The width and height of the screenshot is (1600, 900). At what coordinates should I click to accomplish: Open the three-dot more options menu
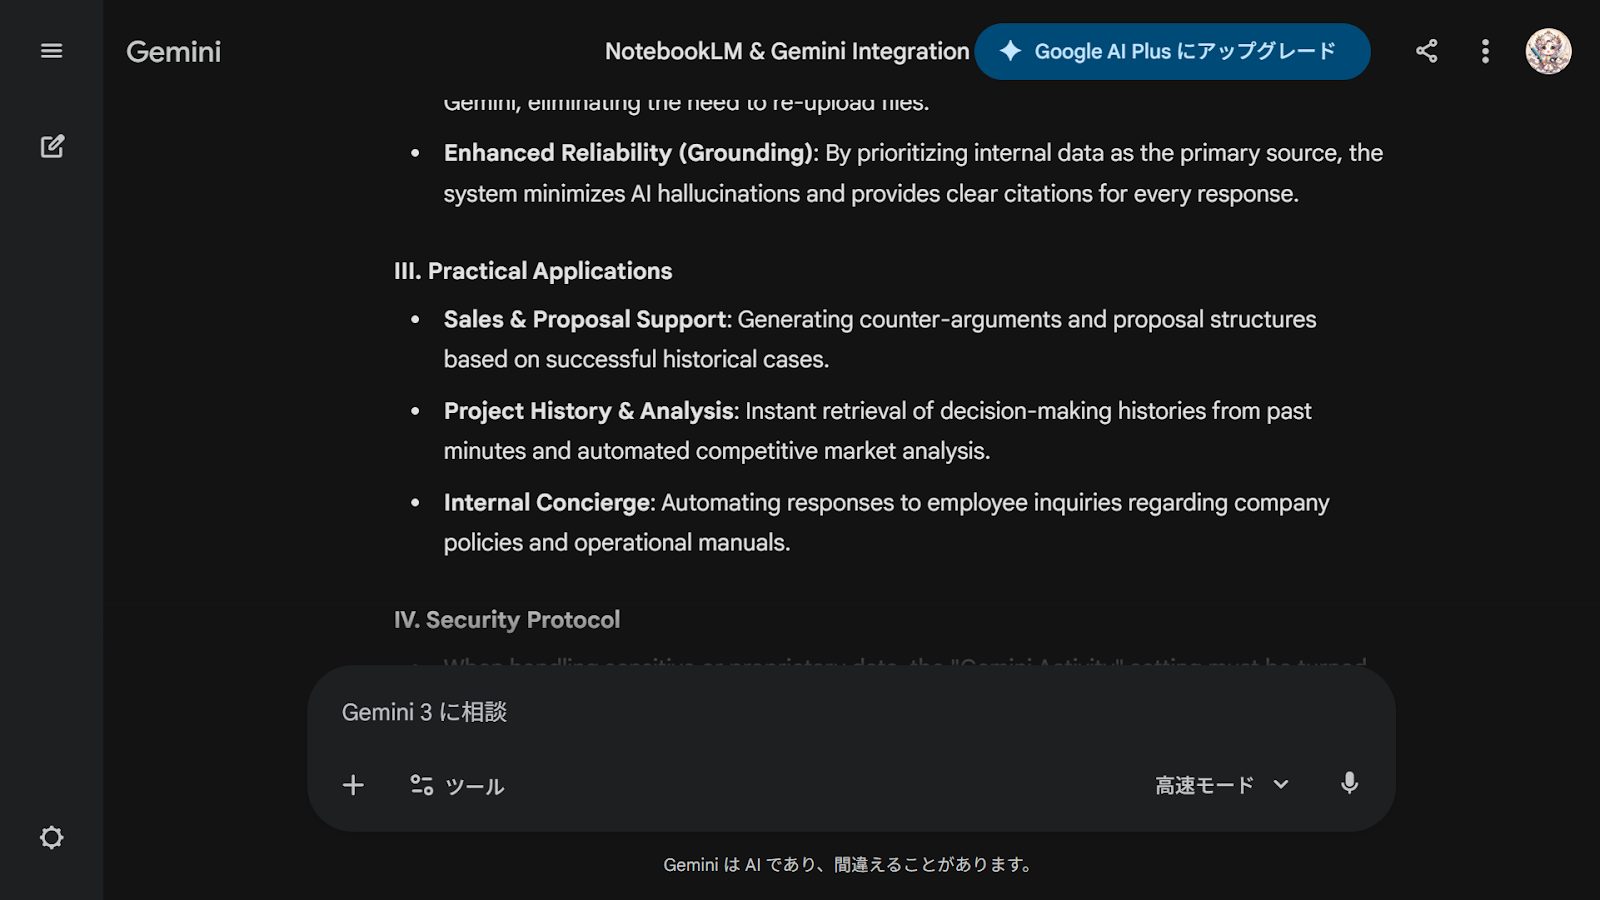coord(1485,51)
